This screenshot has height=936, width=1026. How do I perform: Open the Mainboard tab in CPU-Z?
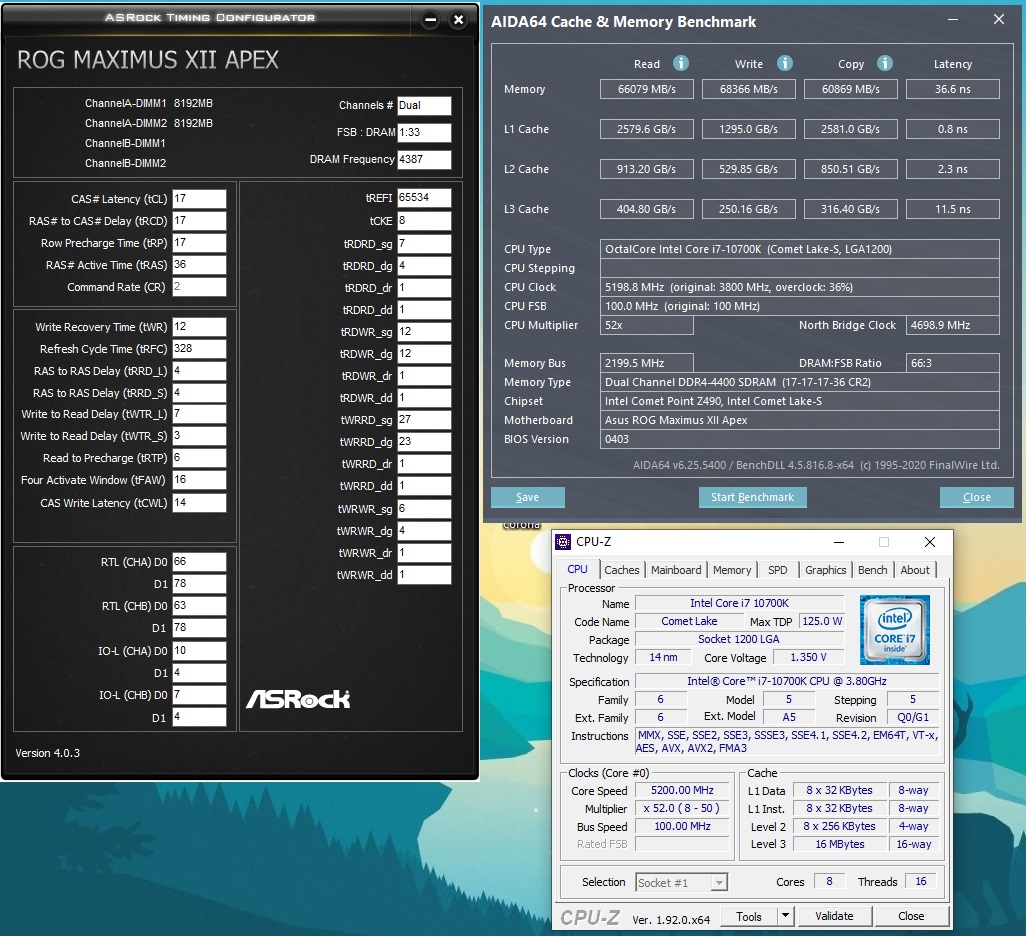pyautogui.click(x=676, y=570)
